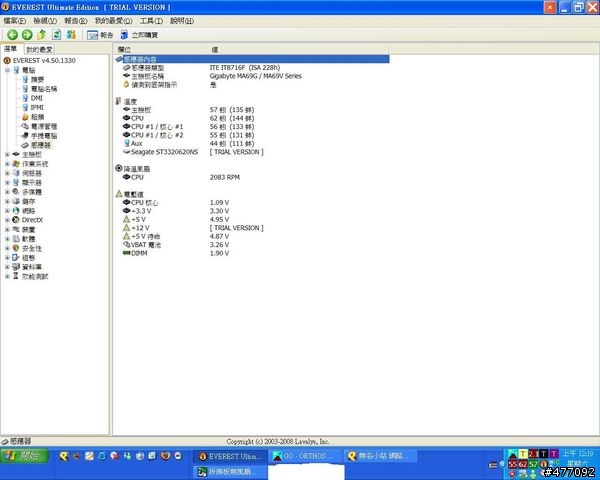Select the '2083 RPM' fan value

click(x=225, y=177)
